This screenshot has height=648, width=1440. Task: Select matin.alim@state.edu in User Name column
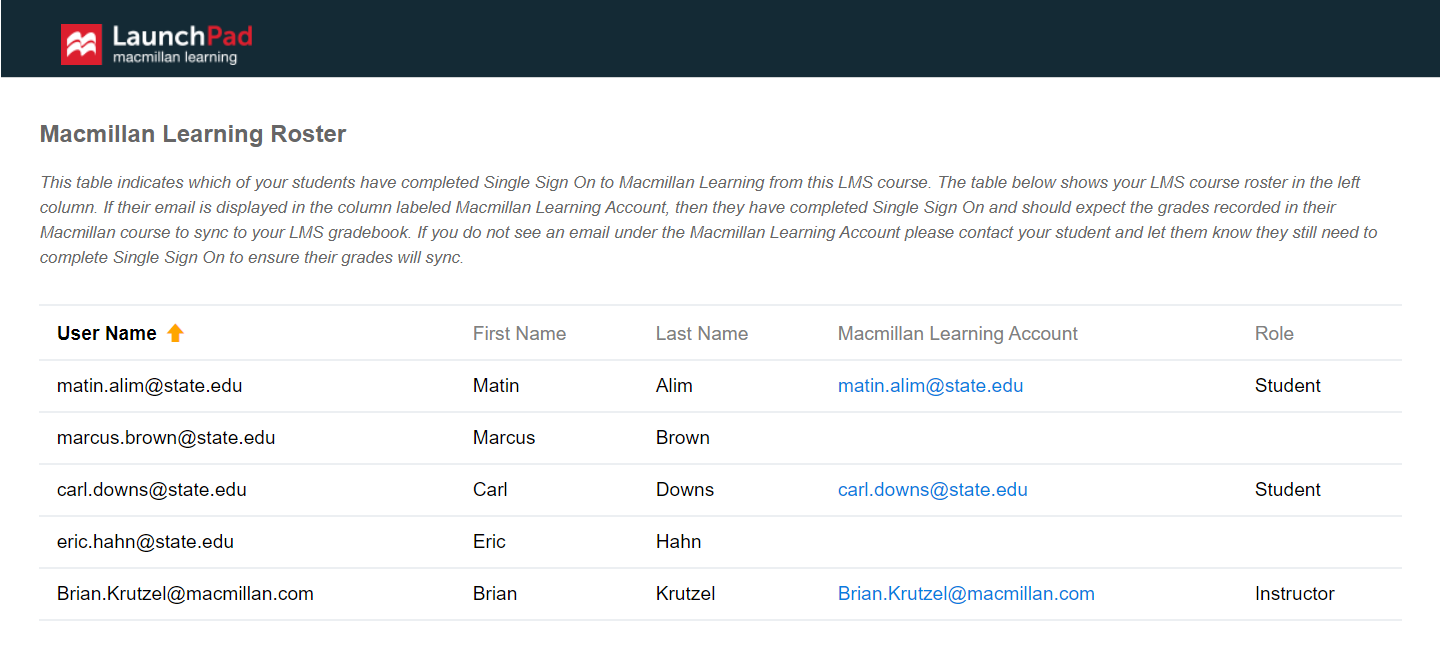[149, 386]
